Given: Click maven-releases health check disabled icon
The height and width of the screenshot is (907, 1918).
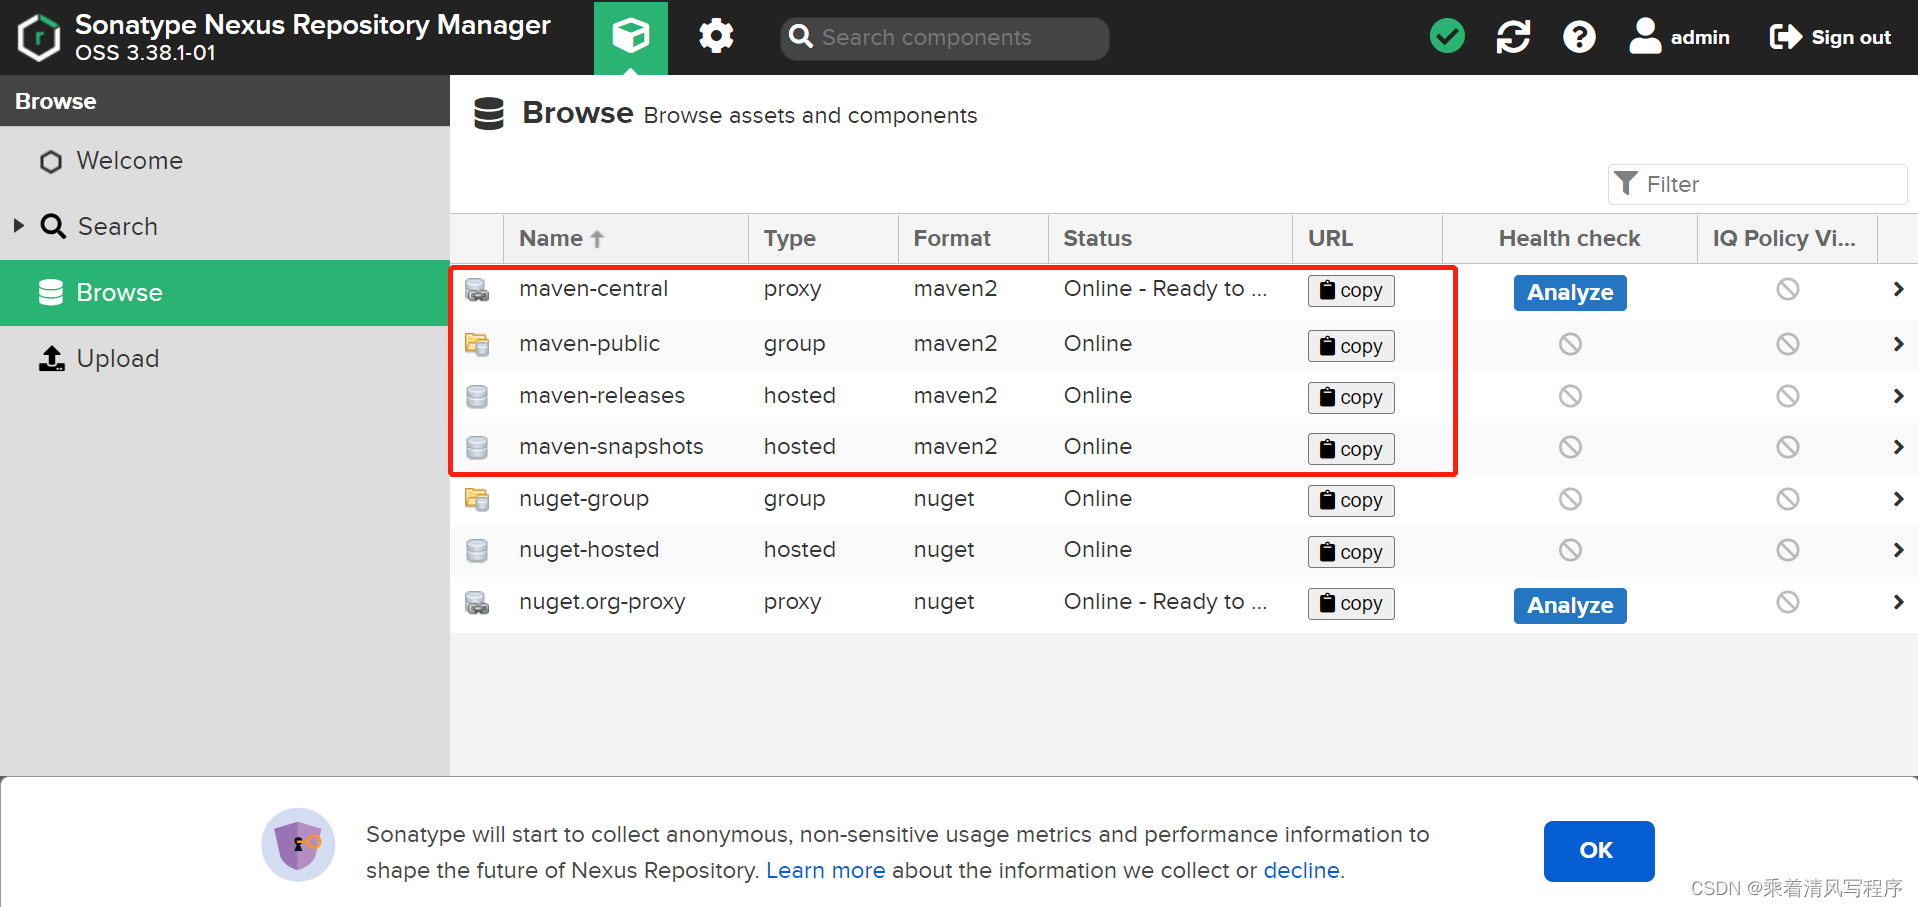Looking at the screenshot, I should [x=1570, y=396].
